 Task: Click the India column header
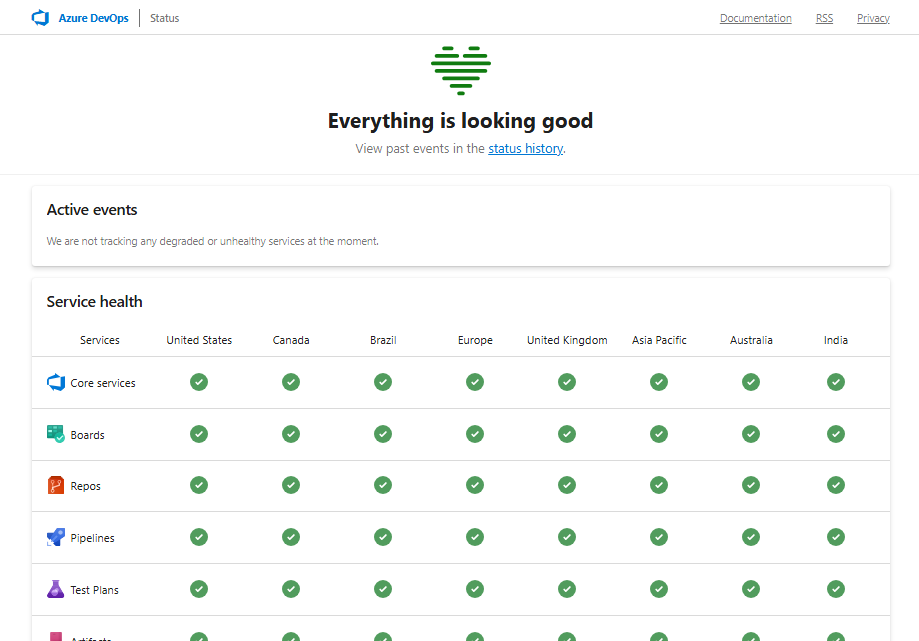pos(836,340)
